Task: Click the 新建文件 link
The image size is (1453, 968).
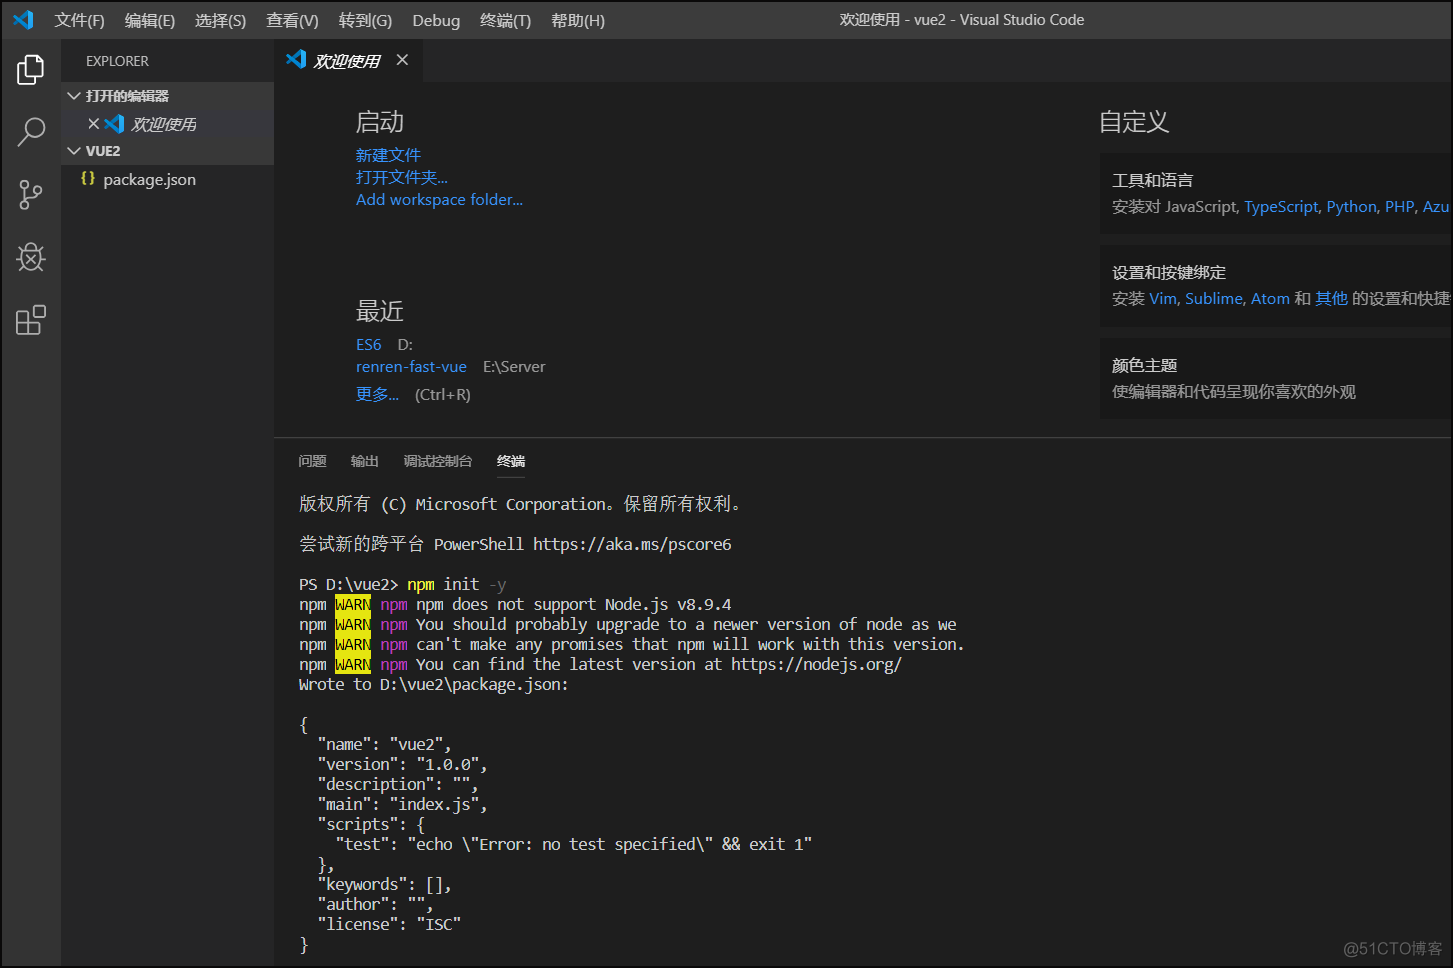Action: point(388,155)
